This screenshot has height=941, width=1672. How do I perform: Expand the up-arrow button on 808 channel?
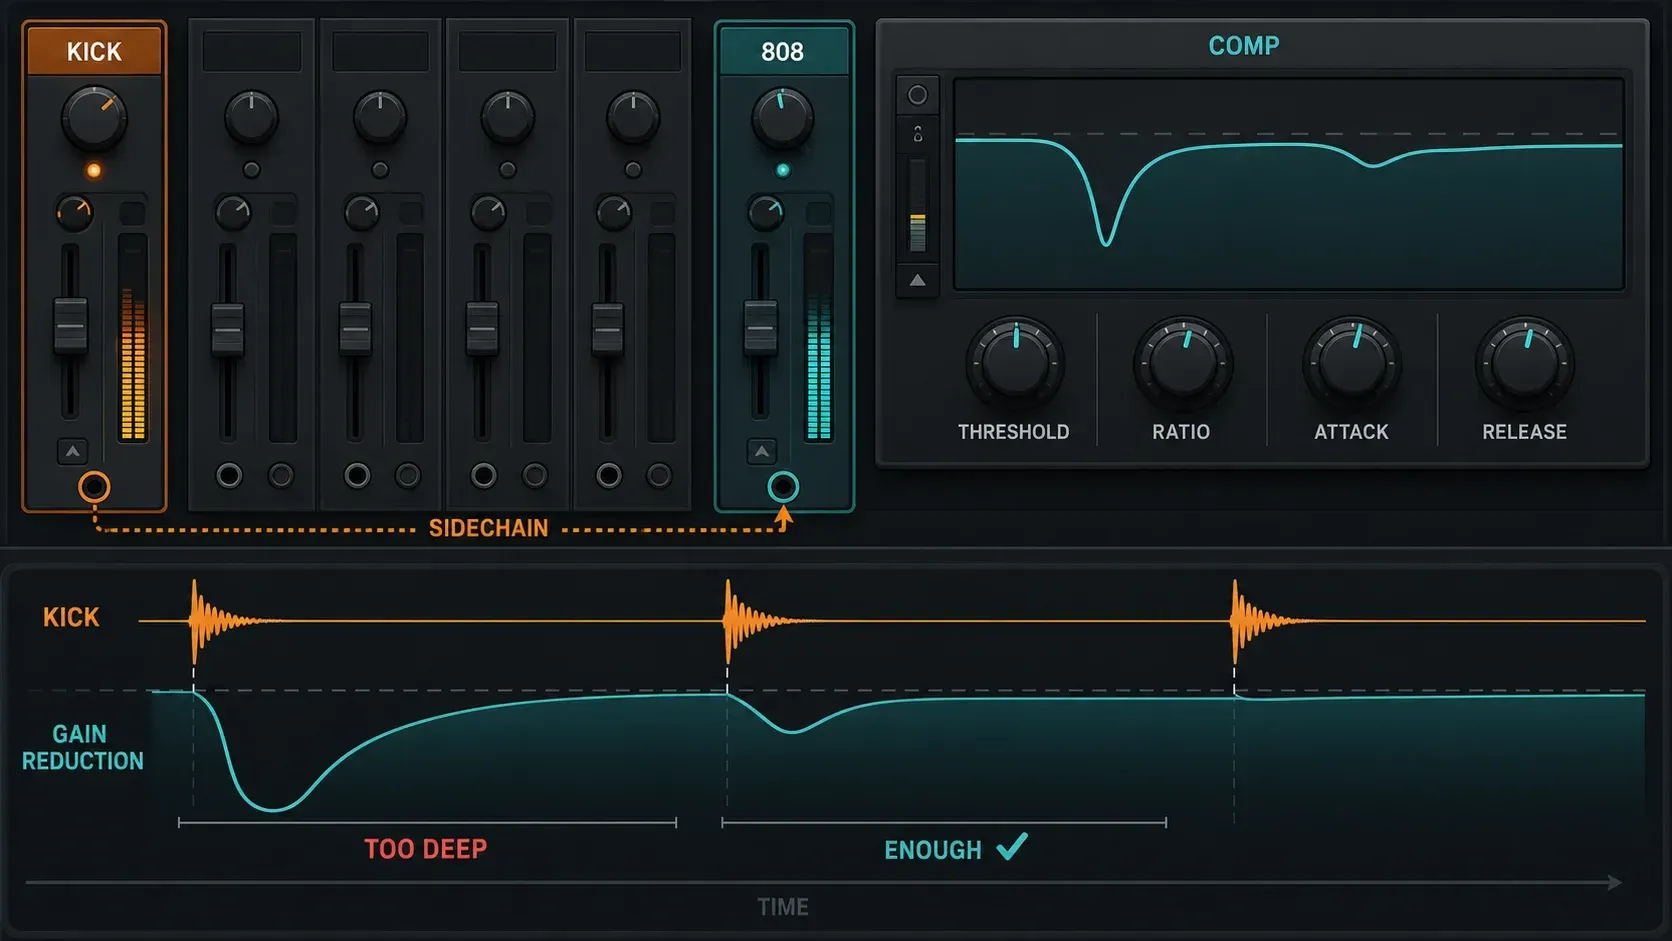coord(762,452)
